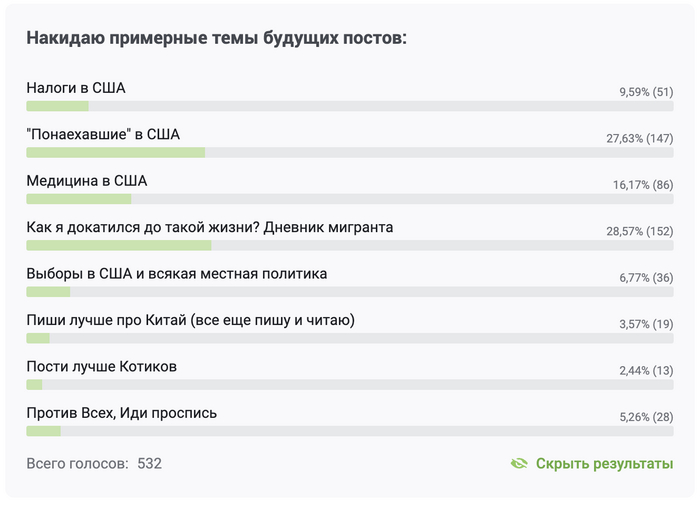Image resolution: width=700 pixels, height=516 pixels.
Task: Click the 2,44% (13) result value
Action: 646,370
